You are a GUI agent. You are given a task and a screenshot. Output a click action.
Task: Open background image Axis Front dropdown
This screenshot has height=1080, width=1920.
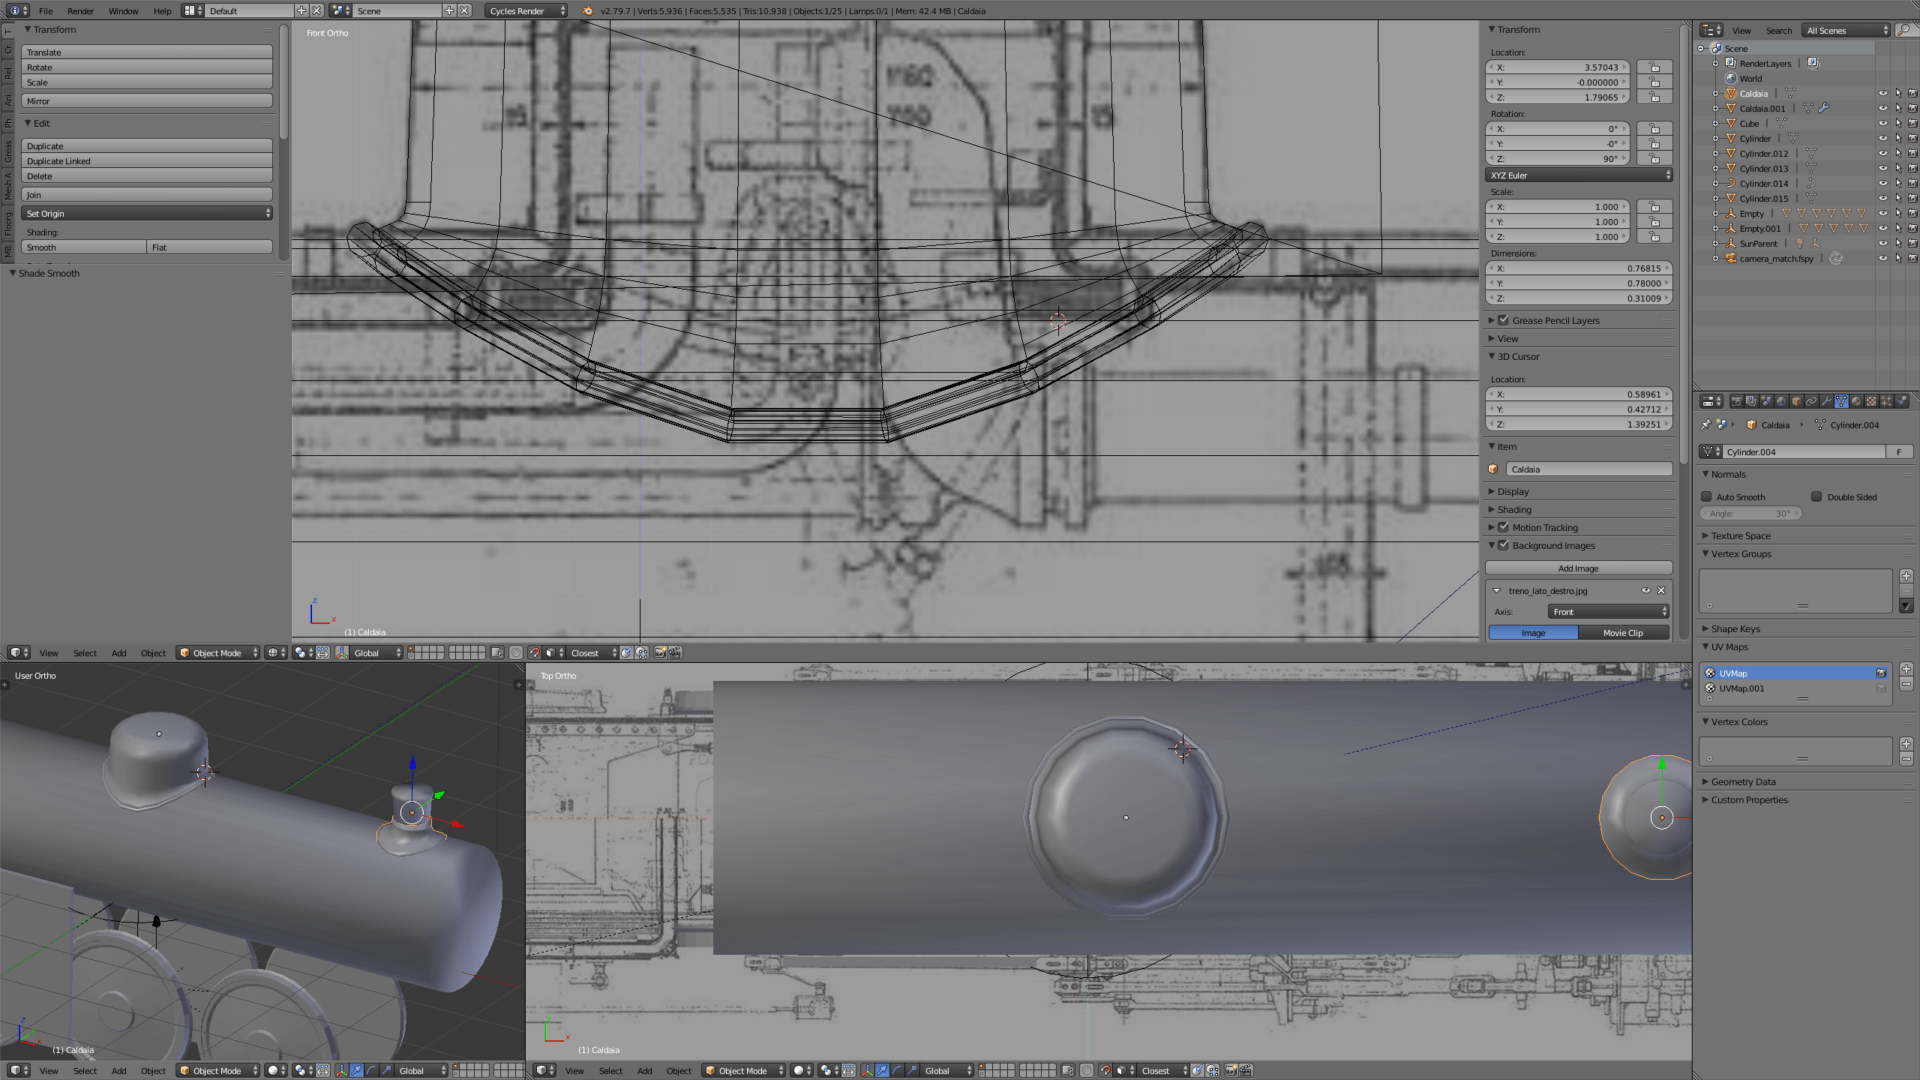click(1609, 612)
